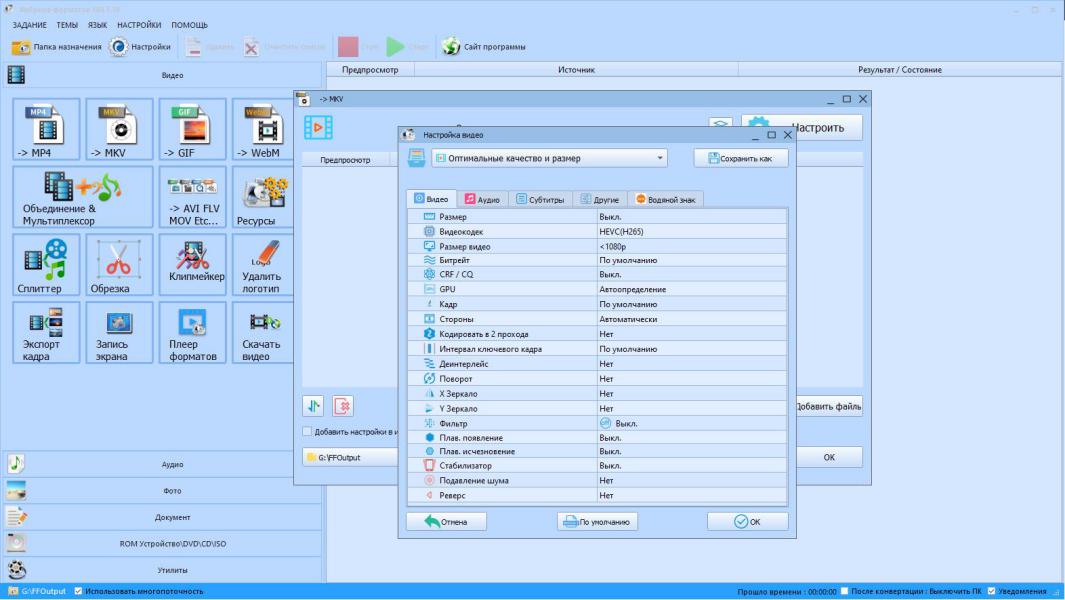Expand the Утилиты section in sidebar

162,570
